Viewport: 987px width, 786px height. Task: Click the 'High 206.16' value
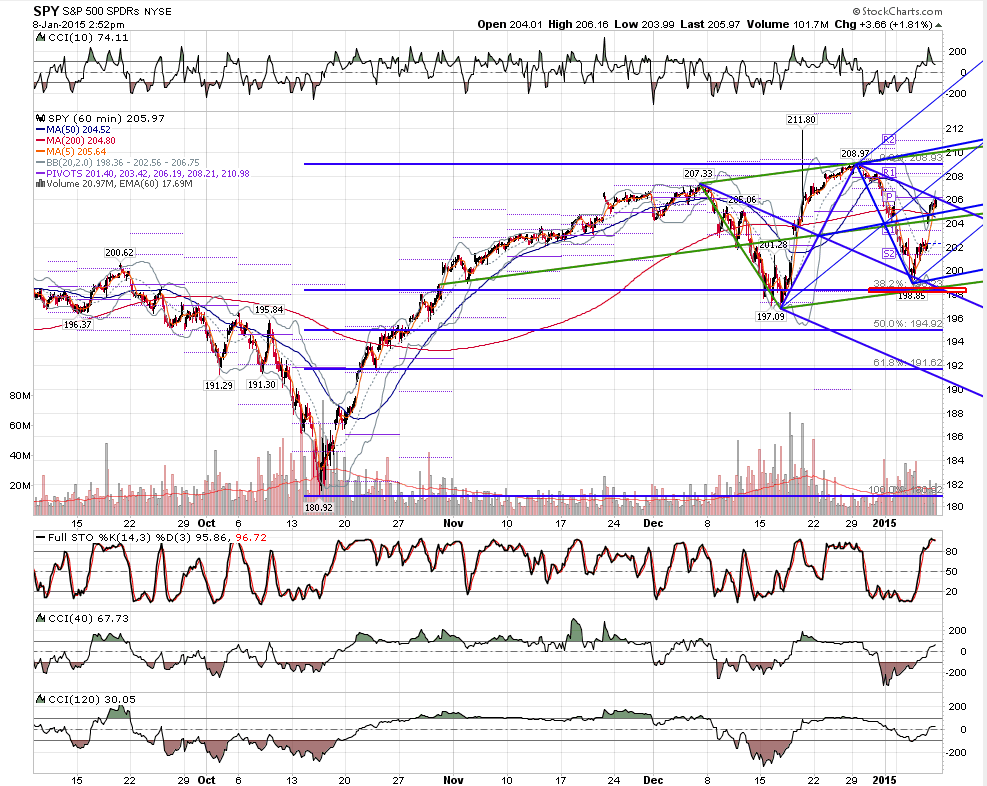pyautogui.click(x=578, y=25)
